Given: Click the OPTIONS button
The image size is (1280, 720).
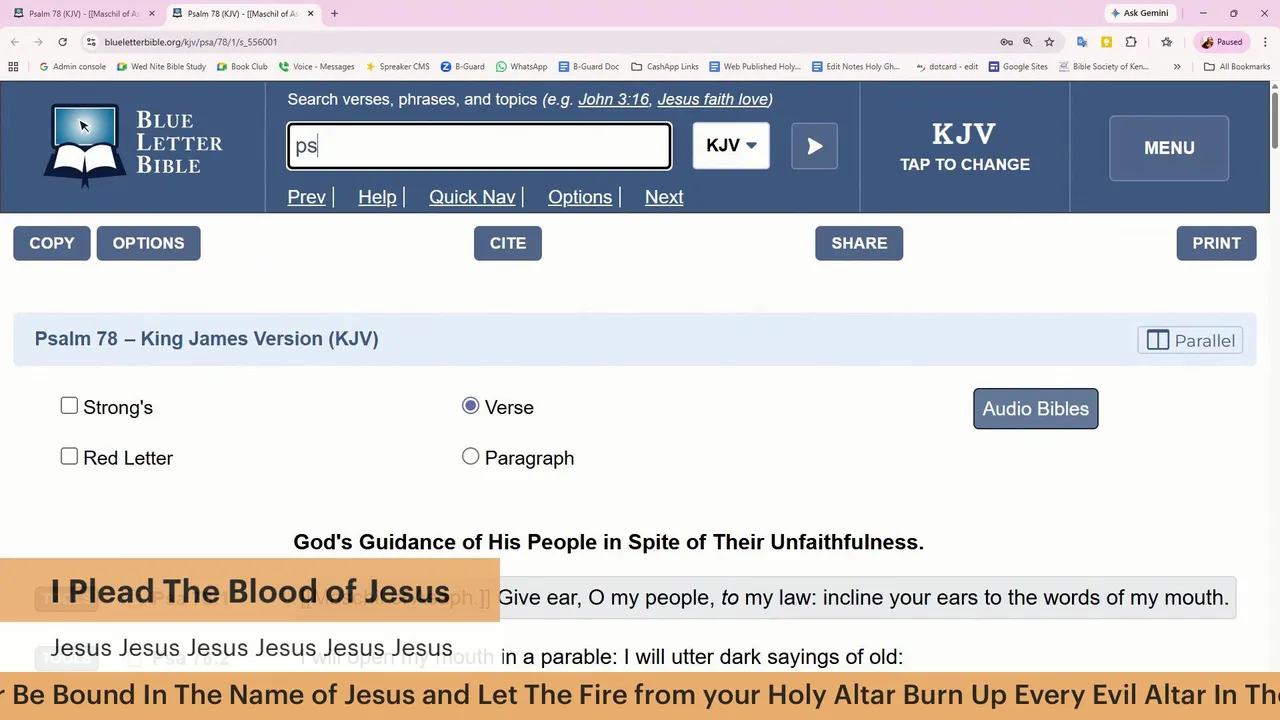Looking at the screenshot, I should pyautogui.click(x=148, y=243).
